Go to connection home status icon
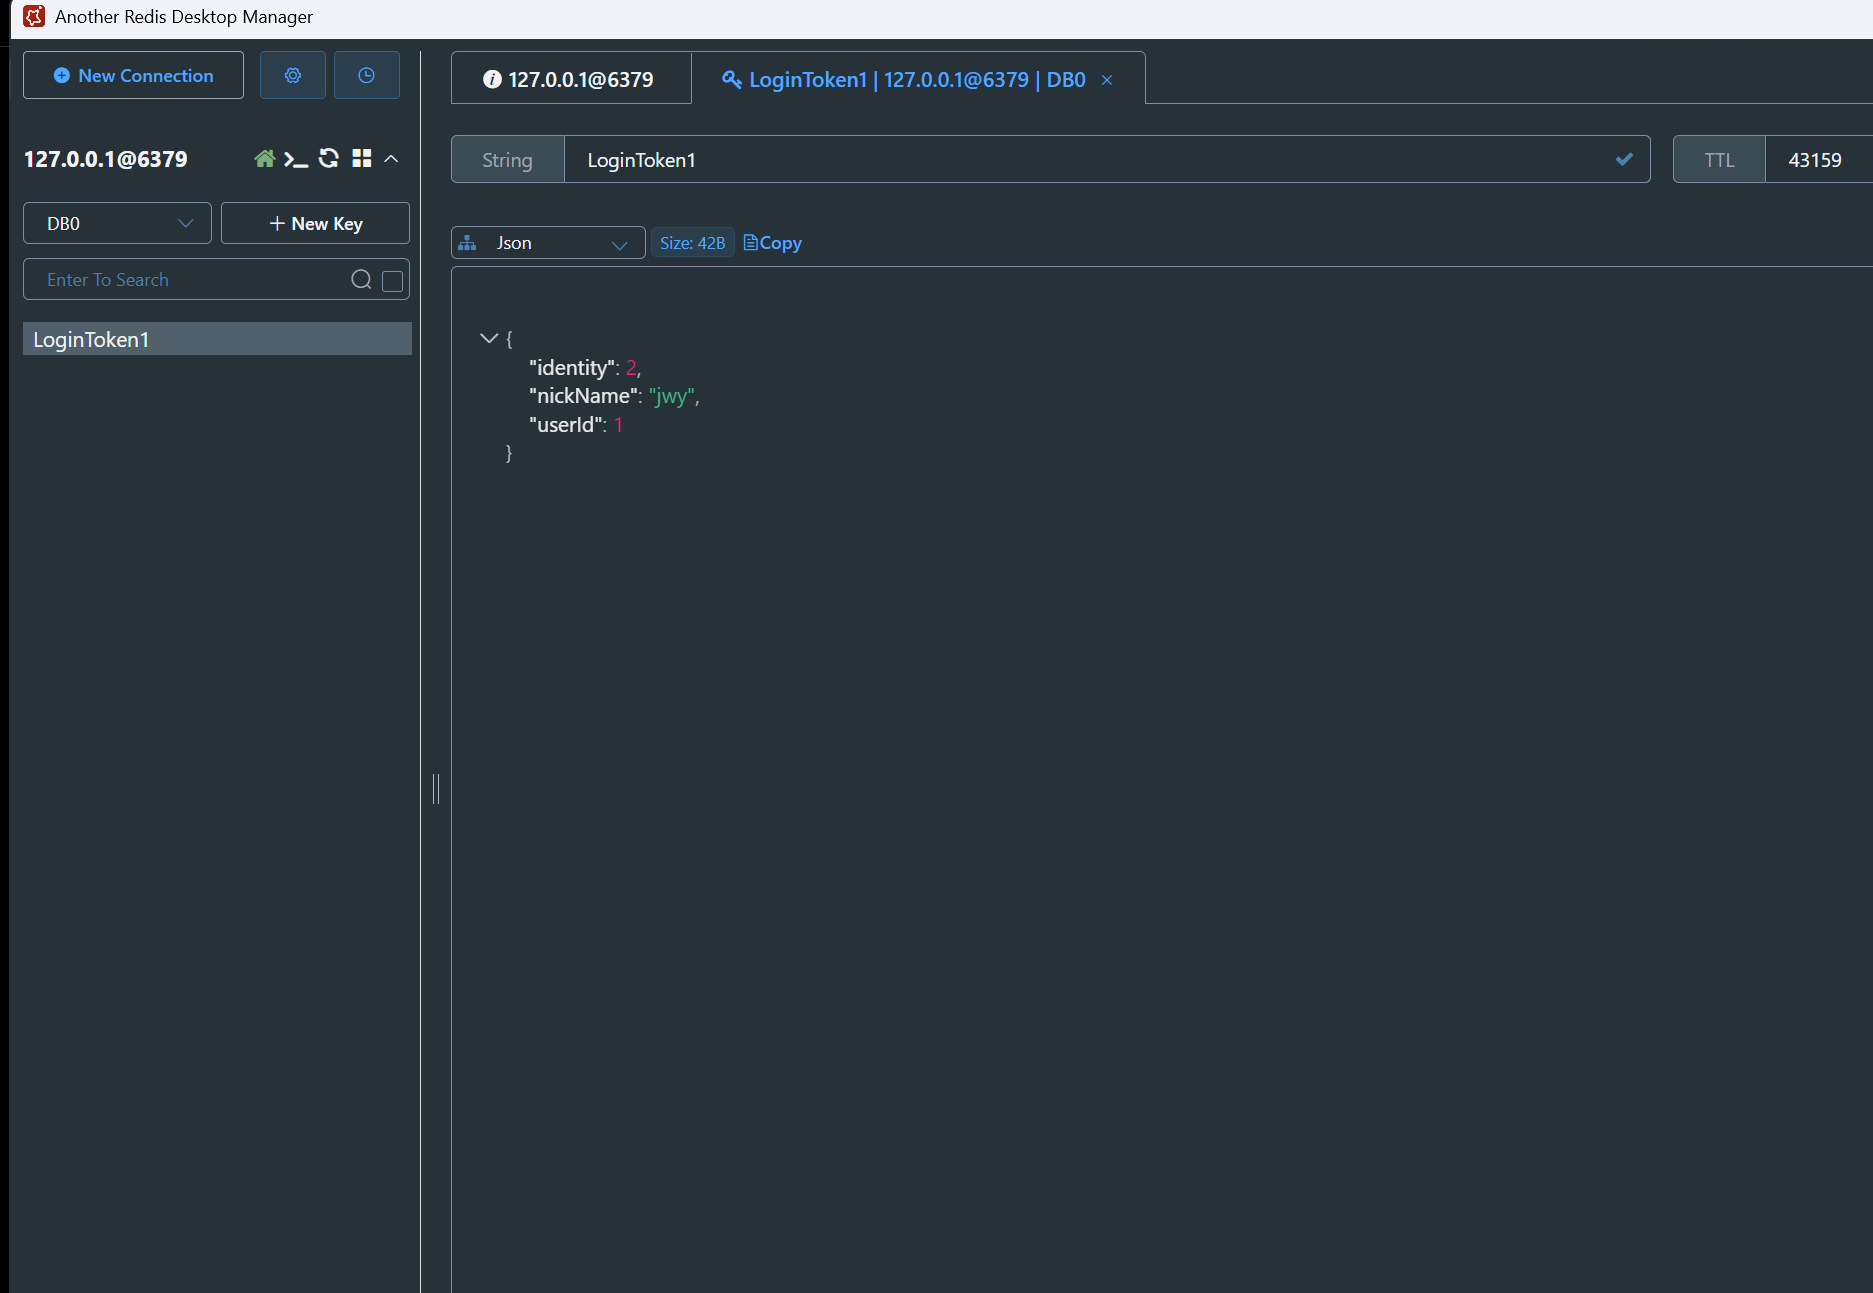The image size is (1873, 1293). tap(264, 159)
